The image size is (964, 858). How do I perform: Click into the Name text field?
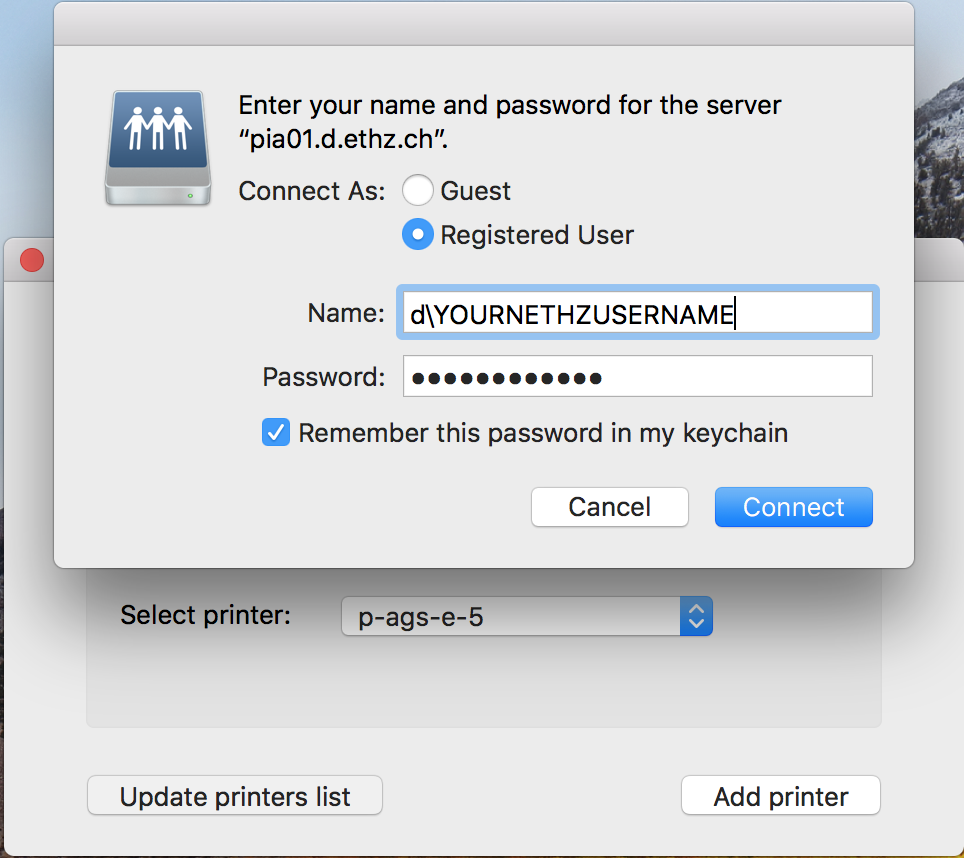(638, 312)
